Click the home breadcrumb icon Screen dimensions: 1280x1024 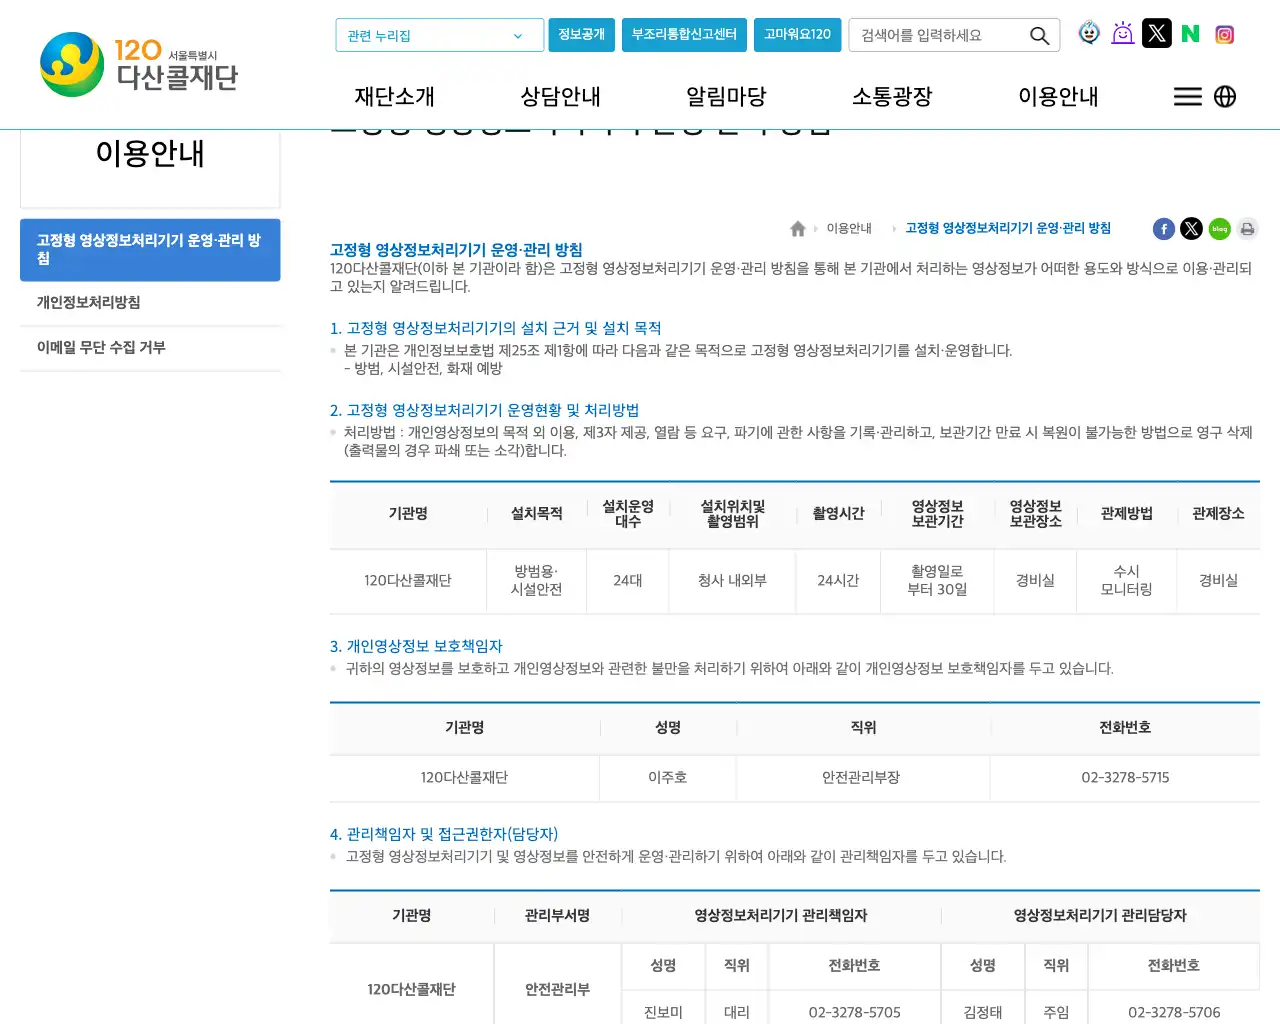798,229
